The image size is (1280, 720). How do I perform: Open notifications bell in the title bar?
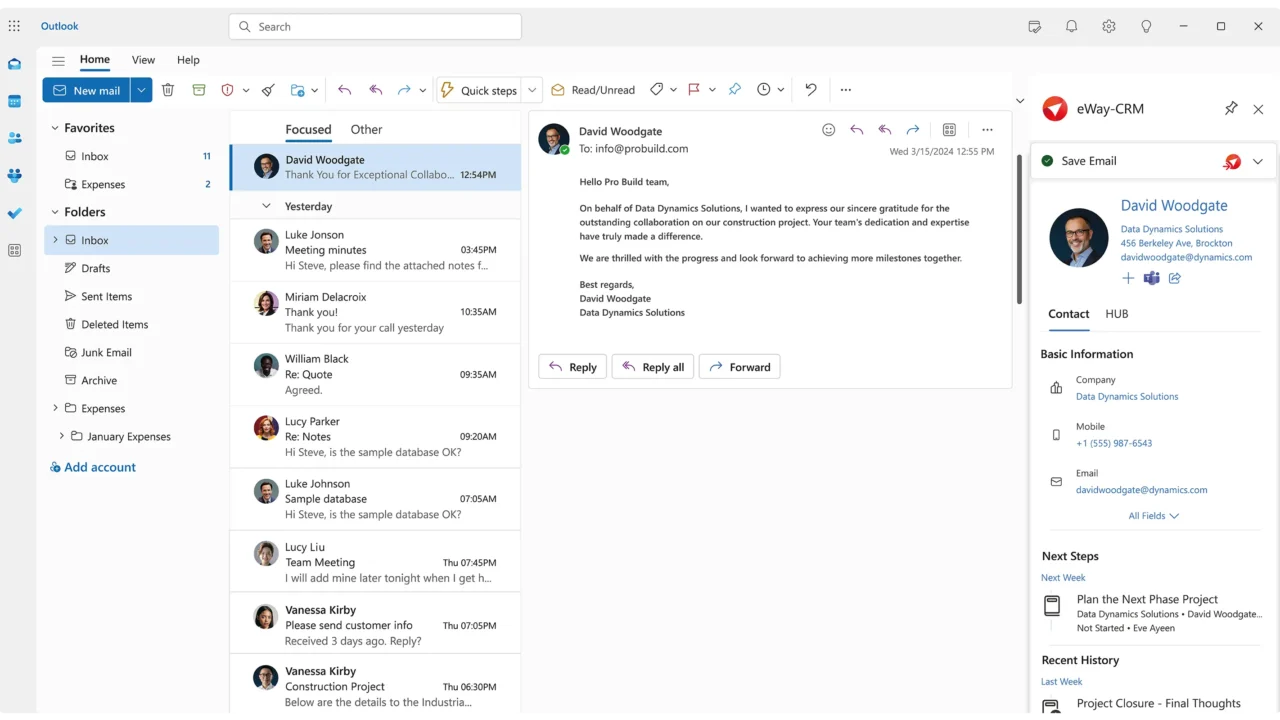pos(1071,27)
